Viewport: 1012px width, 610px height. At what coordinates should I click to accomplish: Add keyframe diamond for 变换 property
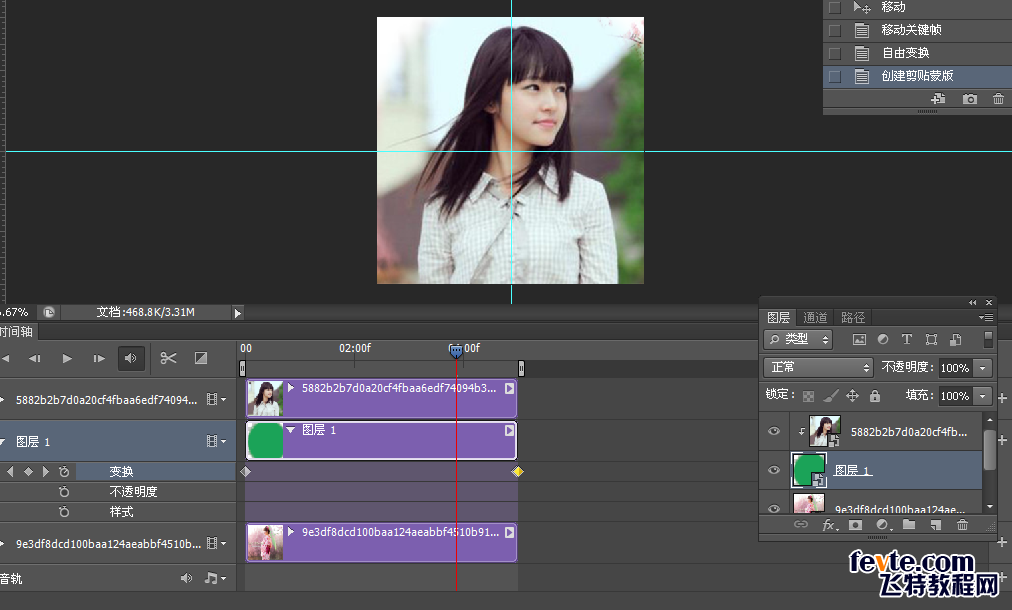(x=28, y=472)
